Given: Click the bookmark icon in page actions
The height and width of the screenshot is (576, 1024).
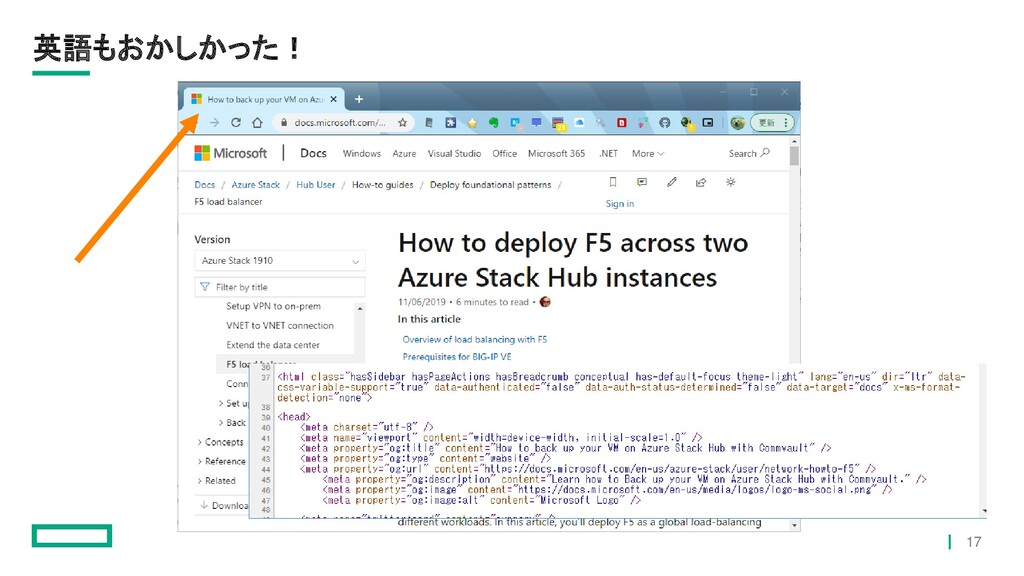Looking at the screenshot, I should click(613, 182).
